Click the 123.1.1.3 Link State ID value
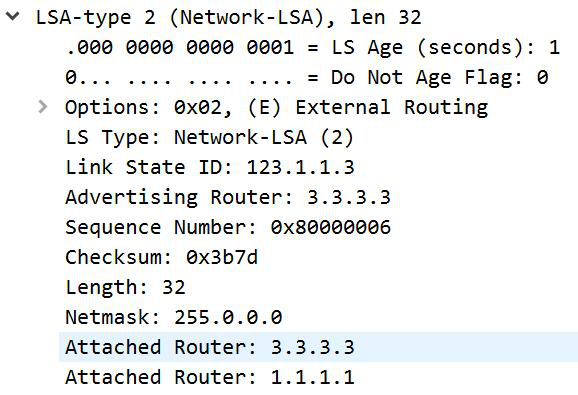This screenshot has width=578, height=395. click(x=300, y=167)
